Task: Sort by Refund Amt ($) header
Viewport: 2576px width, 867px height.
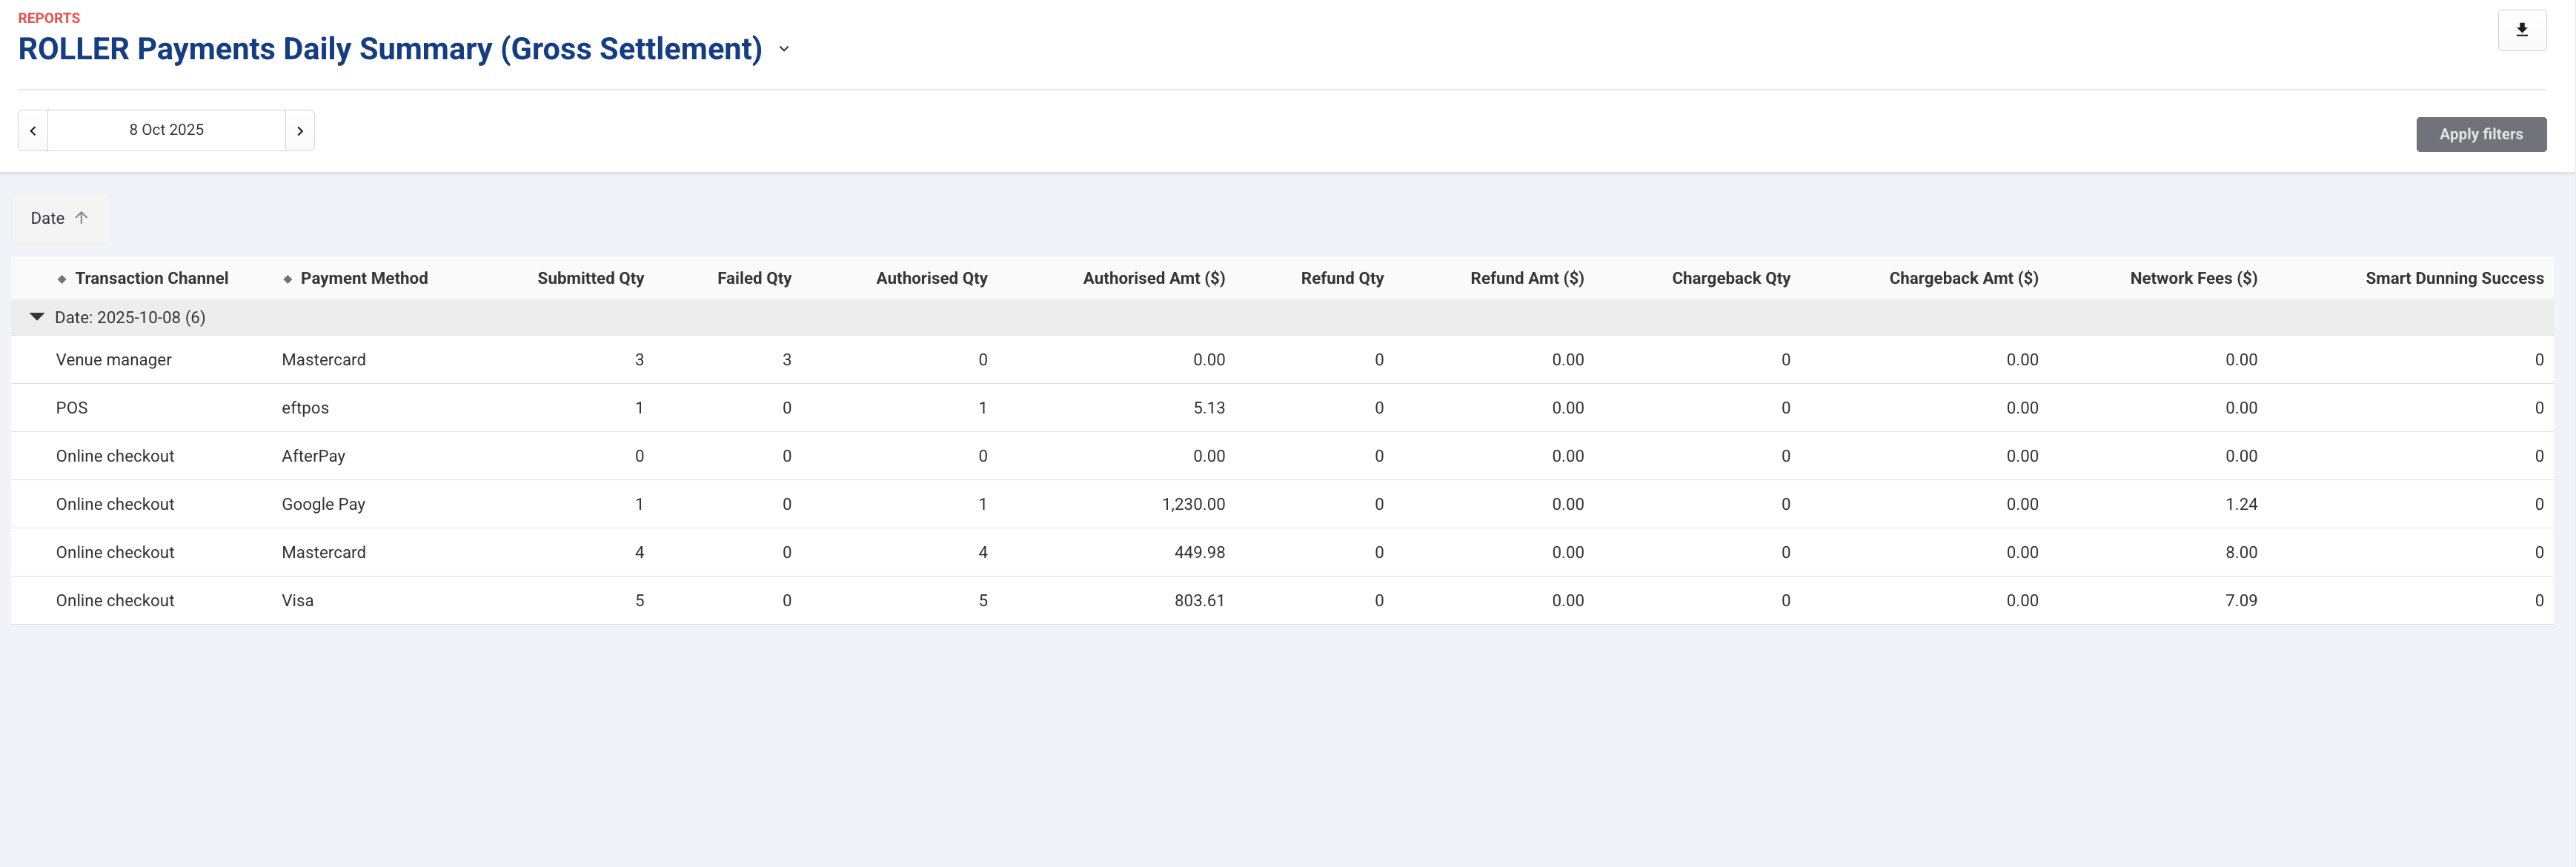Action: (x=1526, y=278)
